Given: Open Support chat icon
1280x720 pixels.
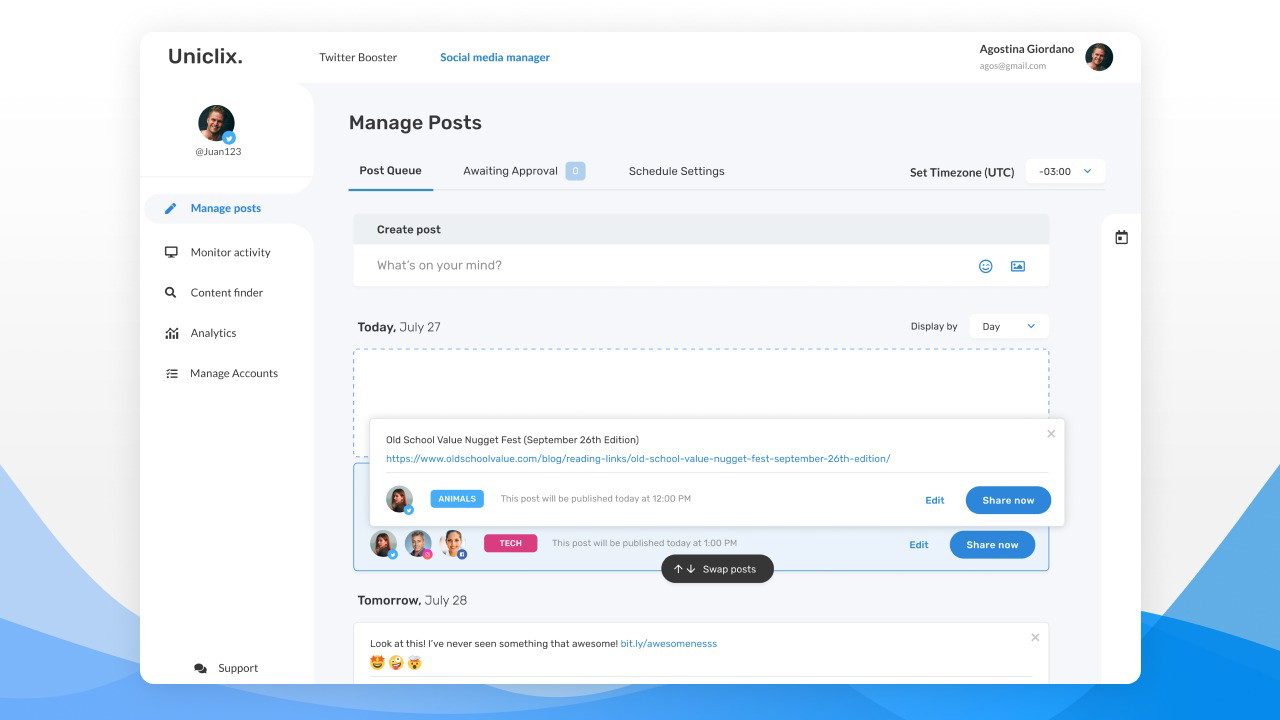Looking at the screenshot, I should (x=200, y=668).
